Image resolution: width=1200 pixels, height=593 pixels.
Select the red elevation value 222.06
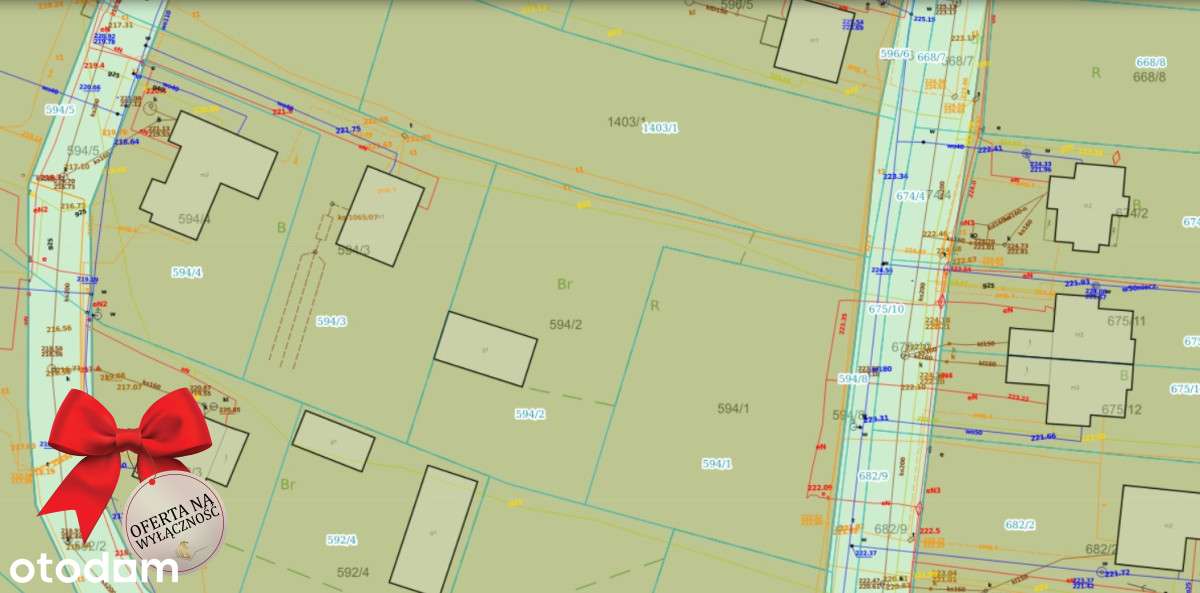coord(820,487)
